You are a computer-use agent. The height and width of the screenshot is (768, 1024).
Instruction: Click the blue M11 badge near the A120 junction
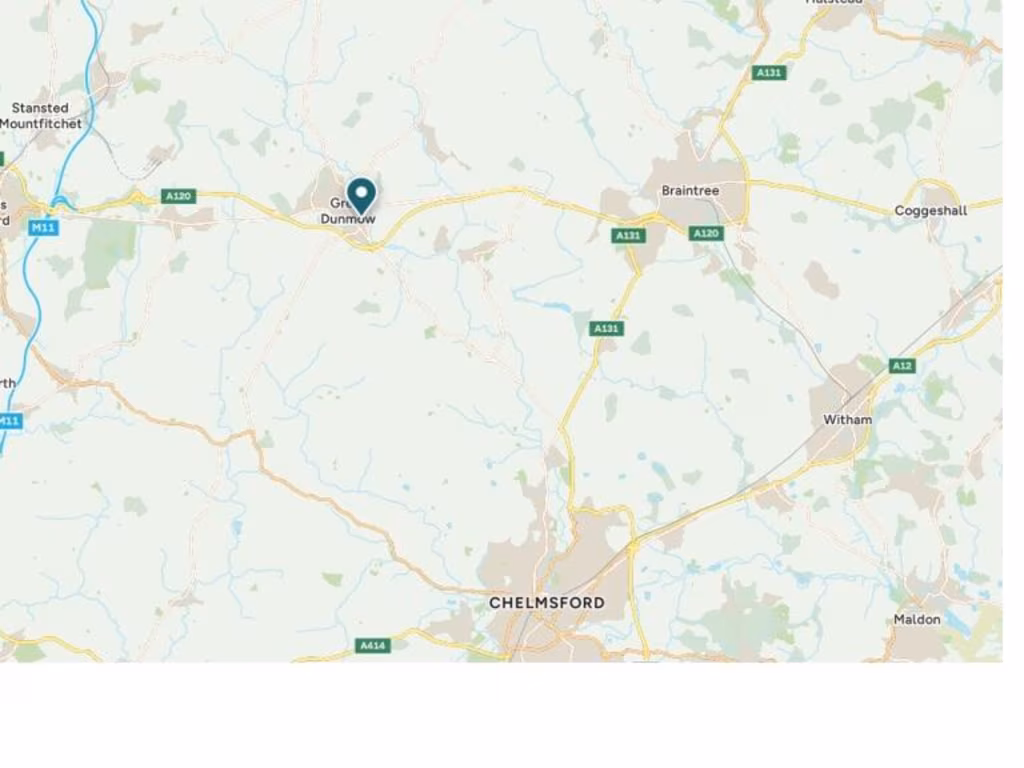point(44,227)
